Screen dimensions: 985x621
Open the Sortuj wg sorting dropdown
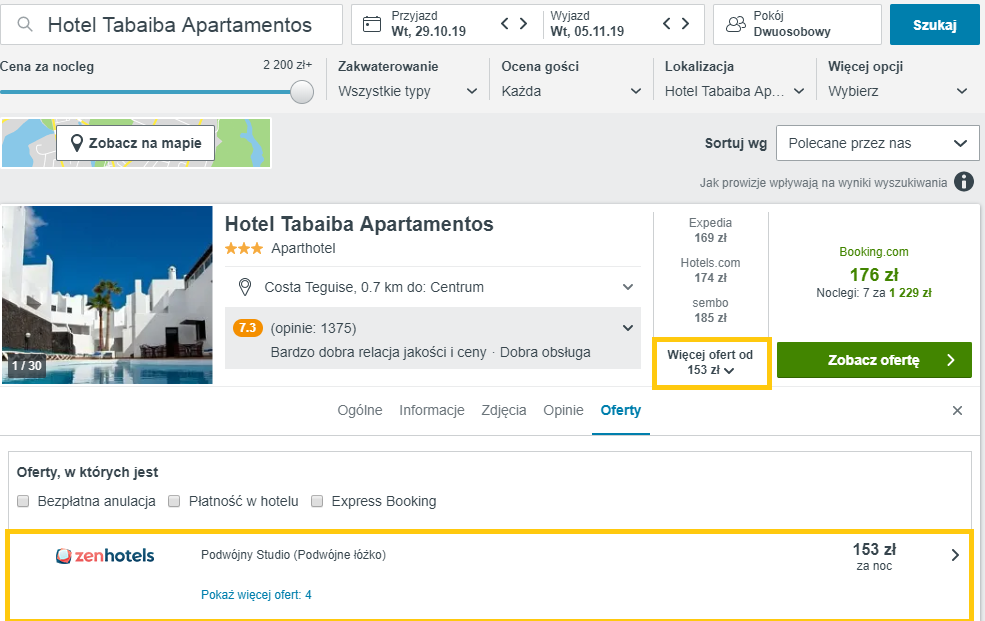(877, 143)
